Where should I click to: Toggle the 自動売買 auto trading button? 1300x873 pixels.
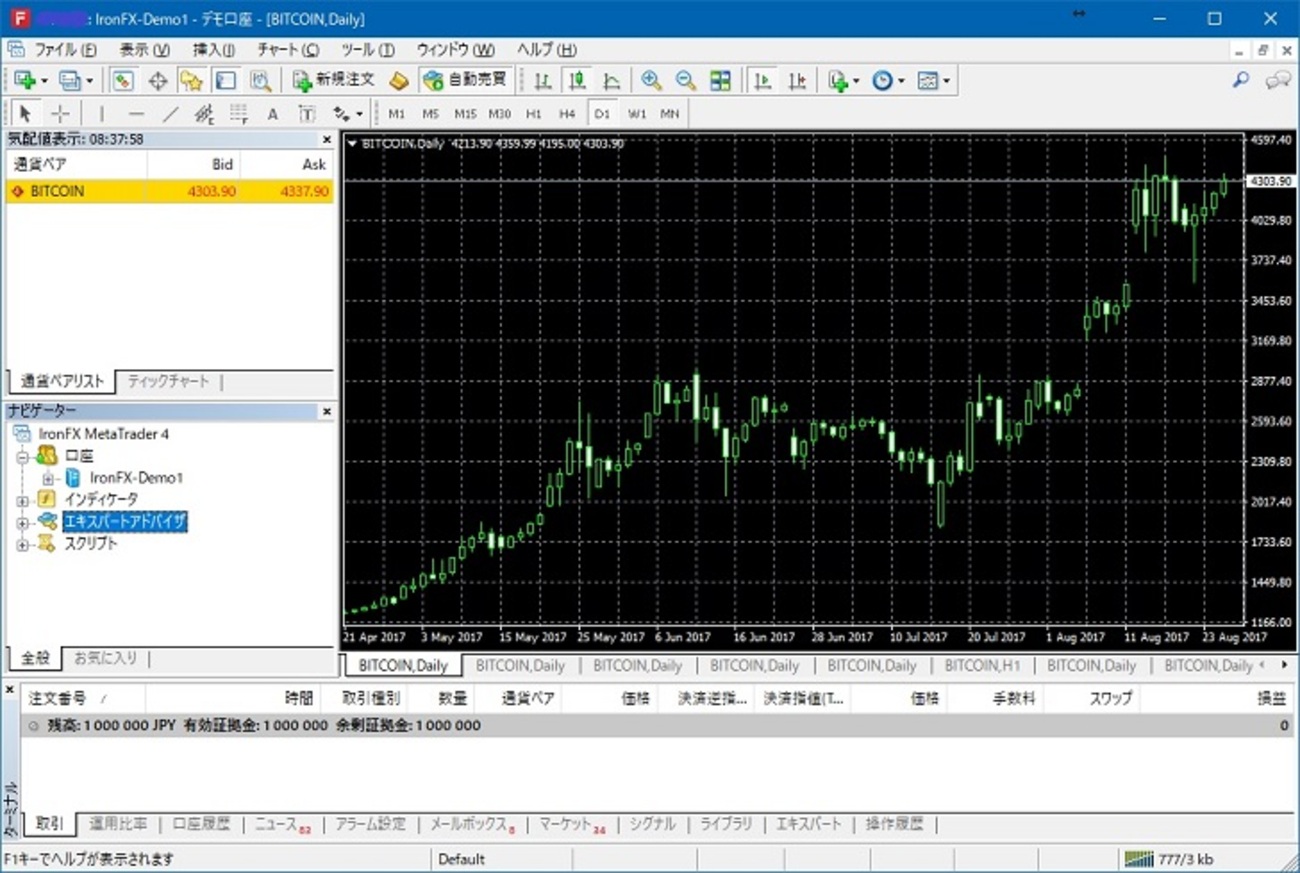(465, 80)
